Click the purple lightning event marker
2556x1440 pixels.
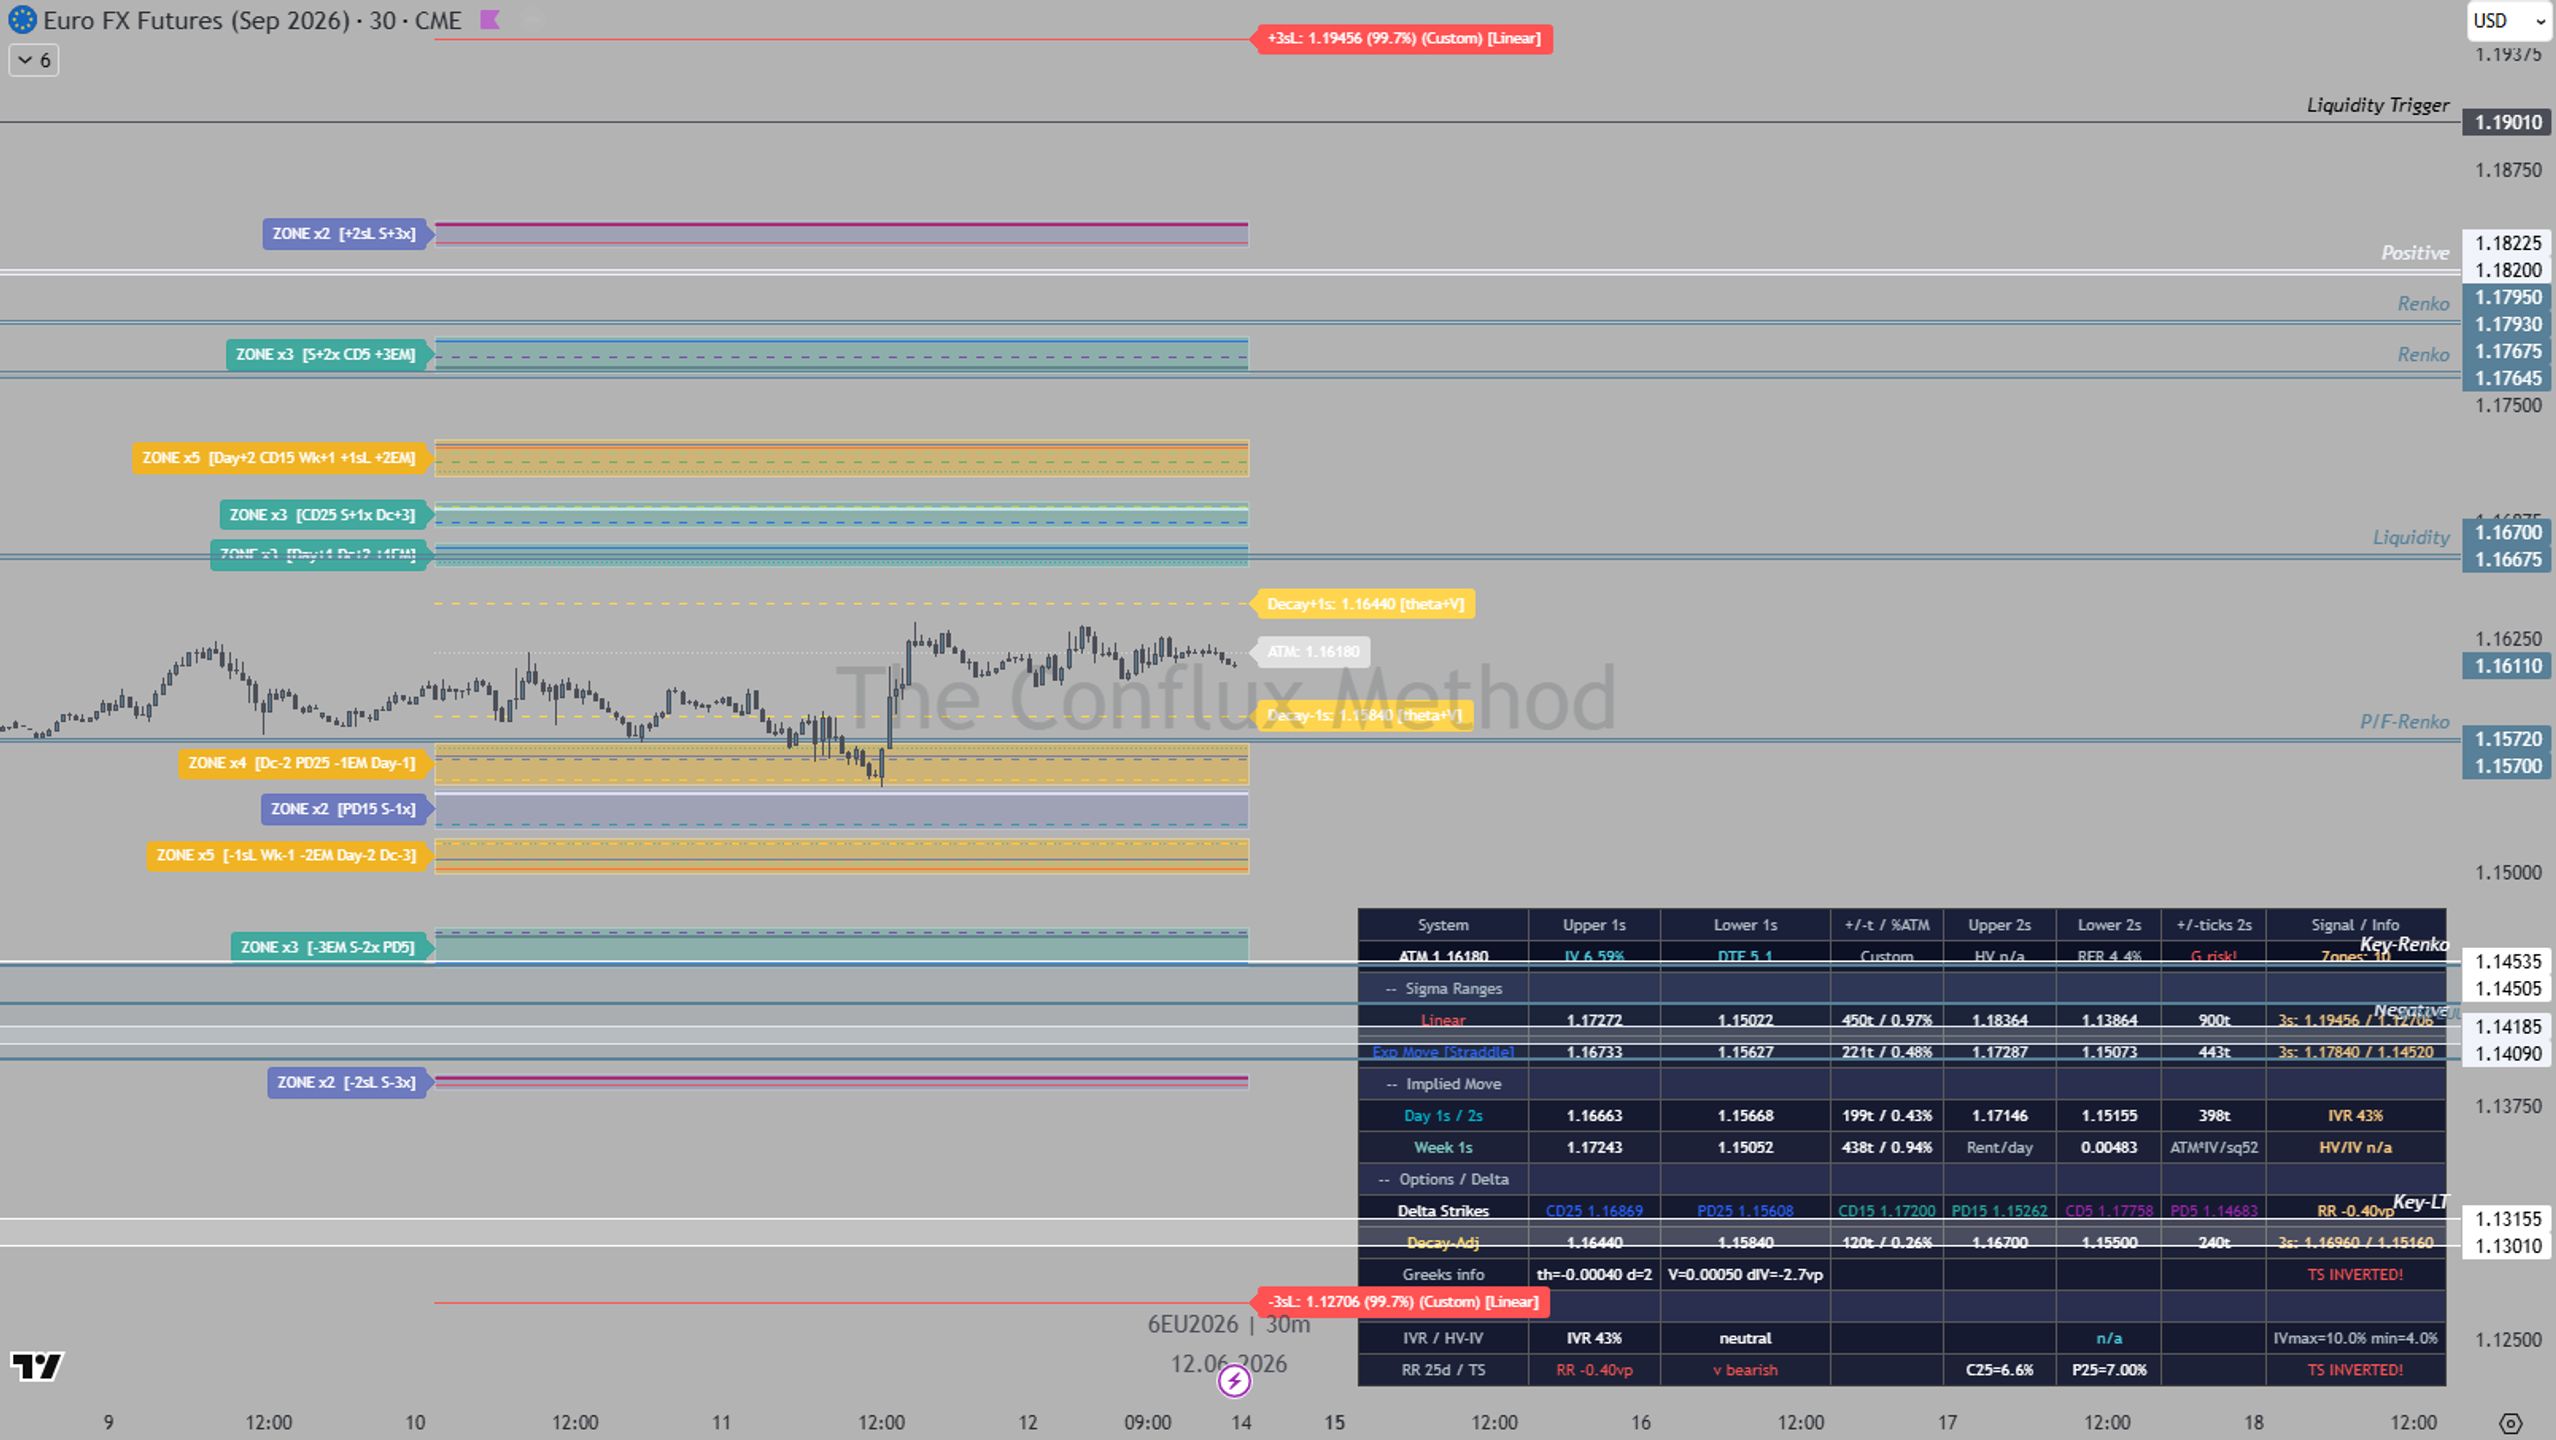(1234, 1381)
